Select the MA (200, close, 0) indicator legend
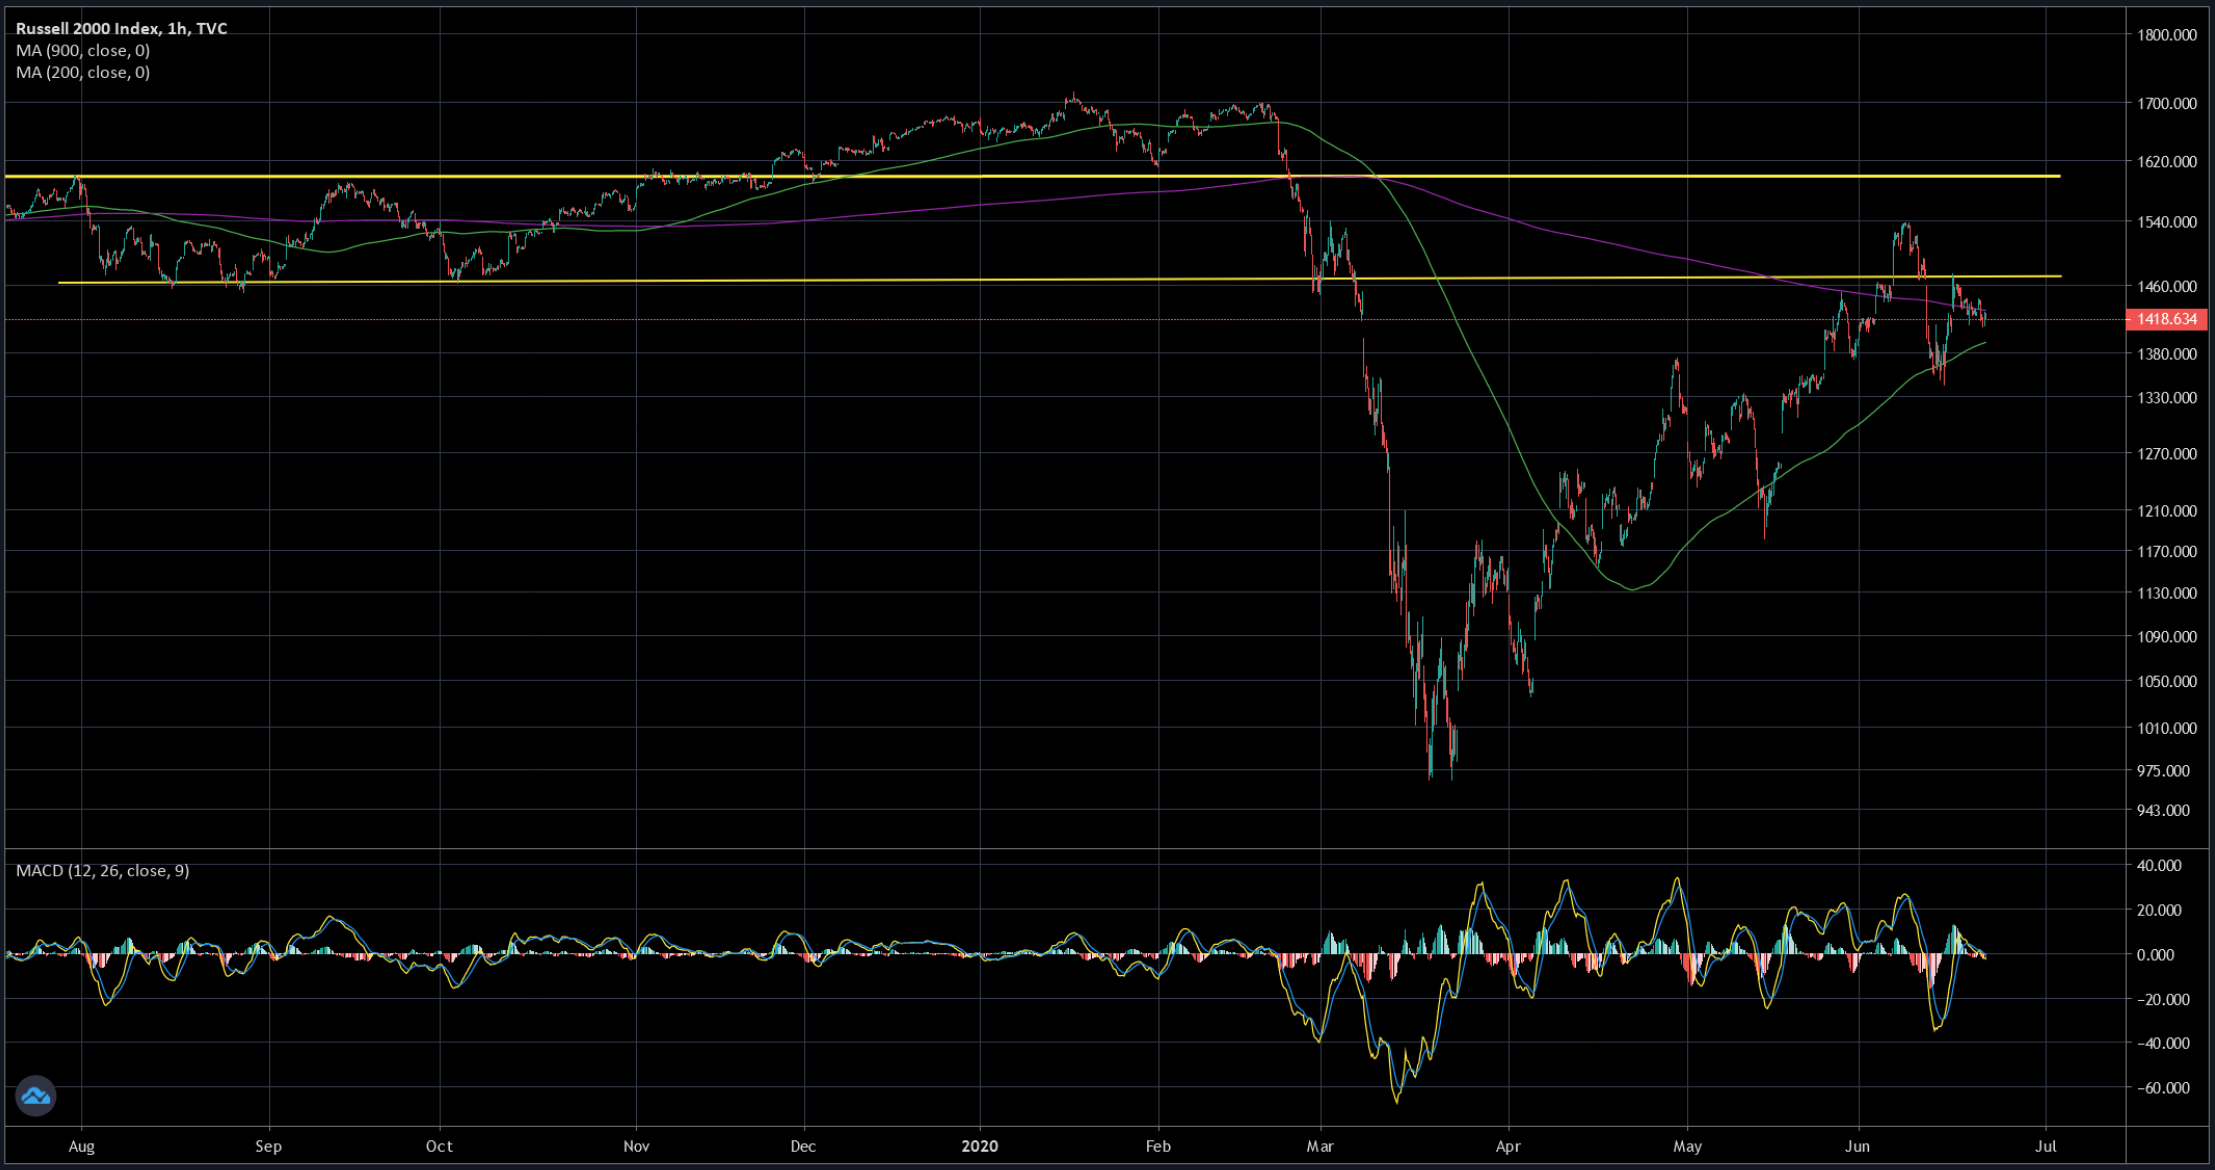 [x=83, y=72]
